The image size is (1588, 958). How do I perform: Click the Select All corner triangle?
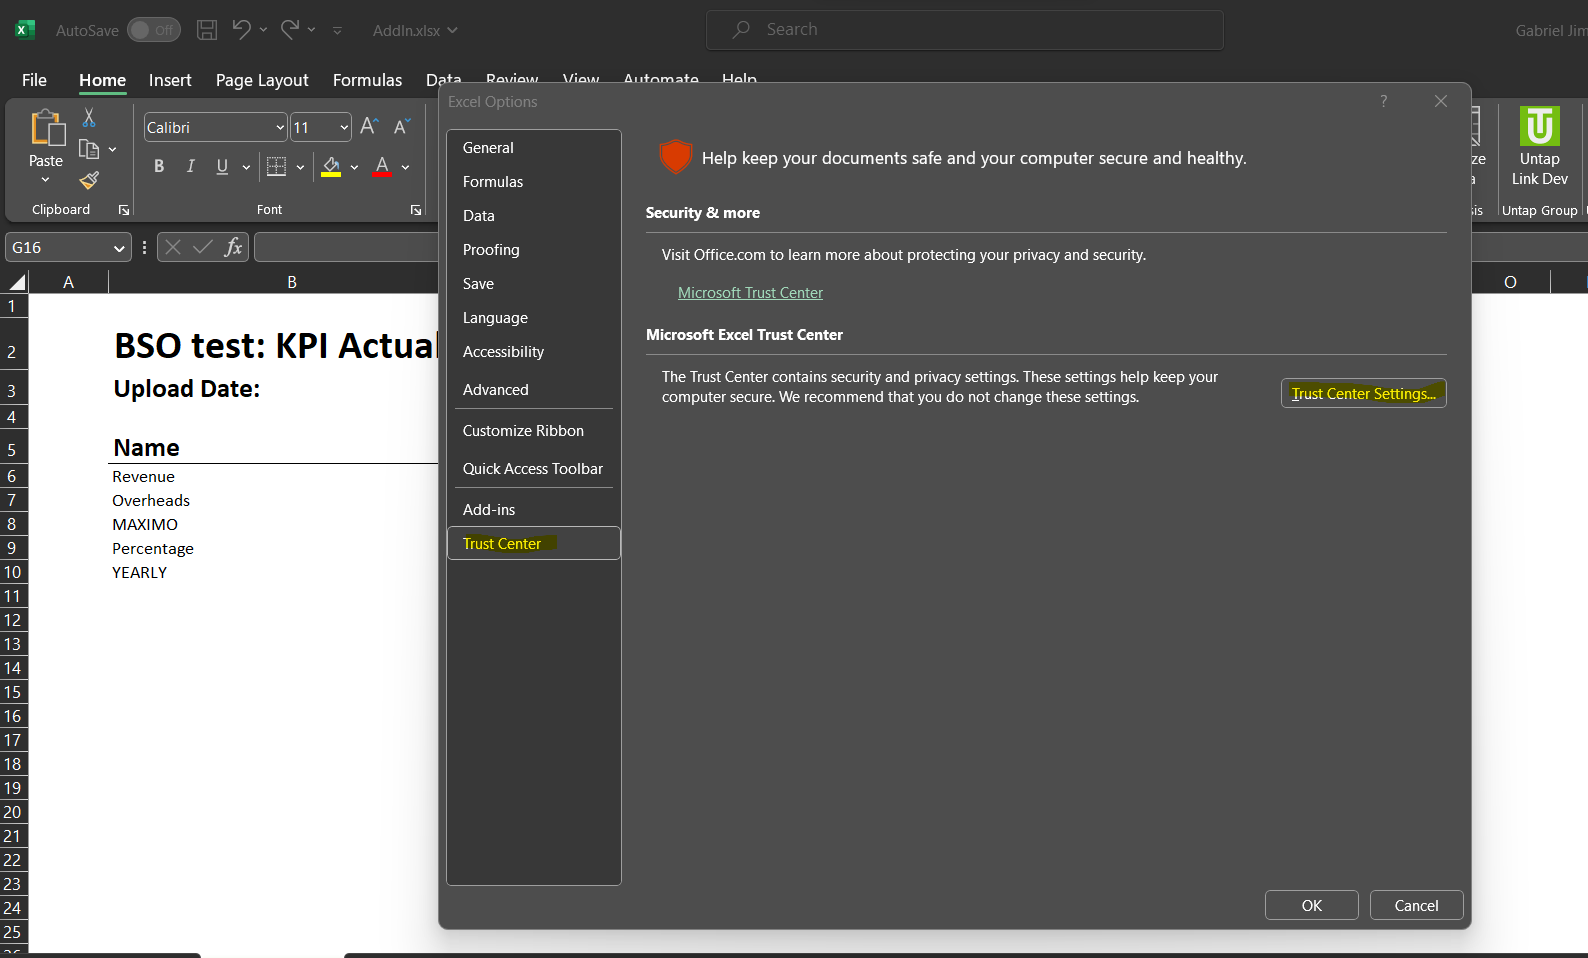pos(16,282)
